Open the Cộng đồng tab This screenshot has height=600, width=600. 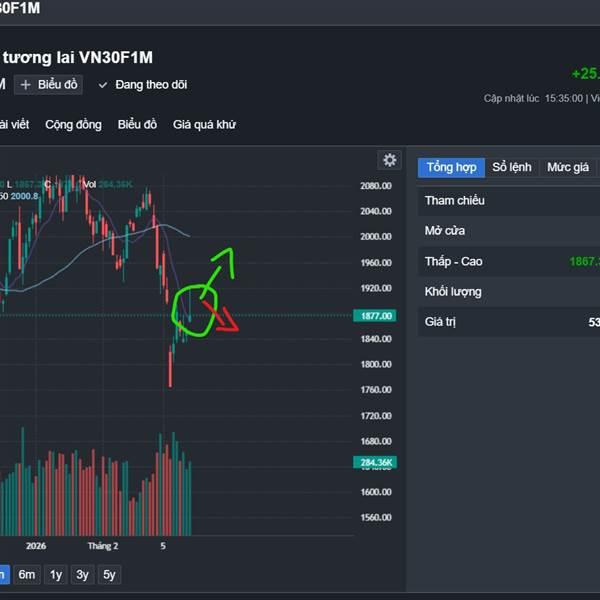(73, 125)
